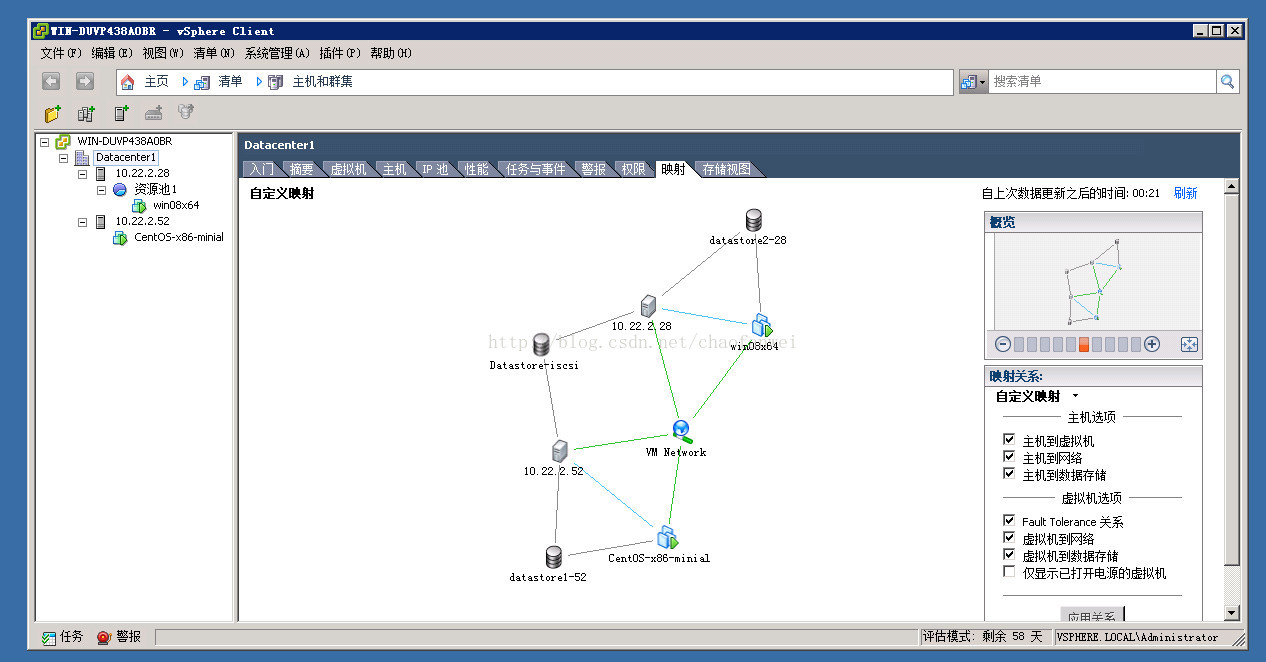The height and width of the screenshot is (662, 1266).
Task: Collapse the Datacenter1 tree node
Action: click(64, 158)
